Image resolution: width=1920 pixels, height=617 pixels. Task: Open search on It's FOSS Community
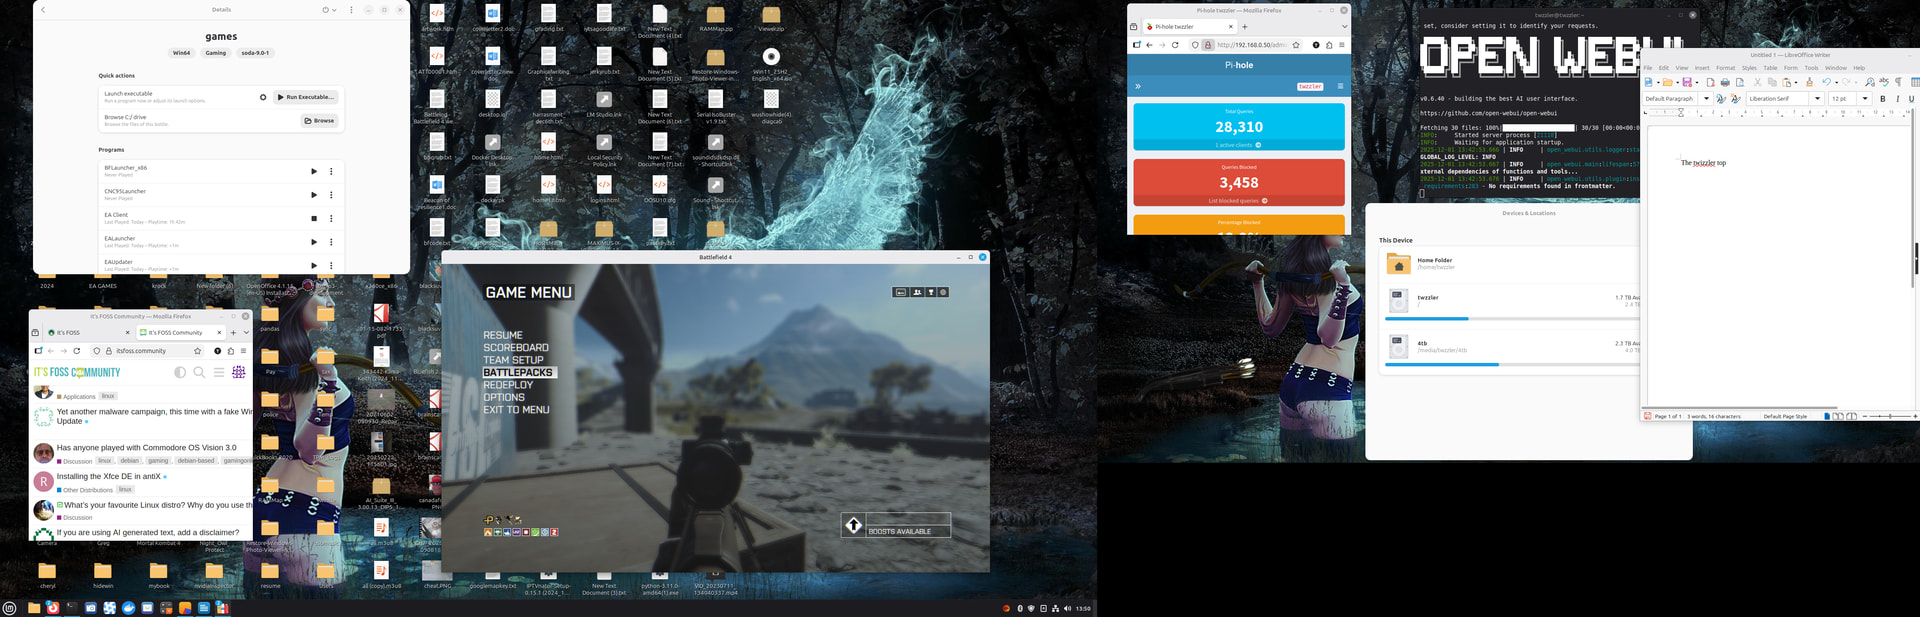[x=199, y=372]
